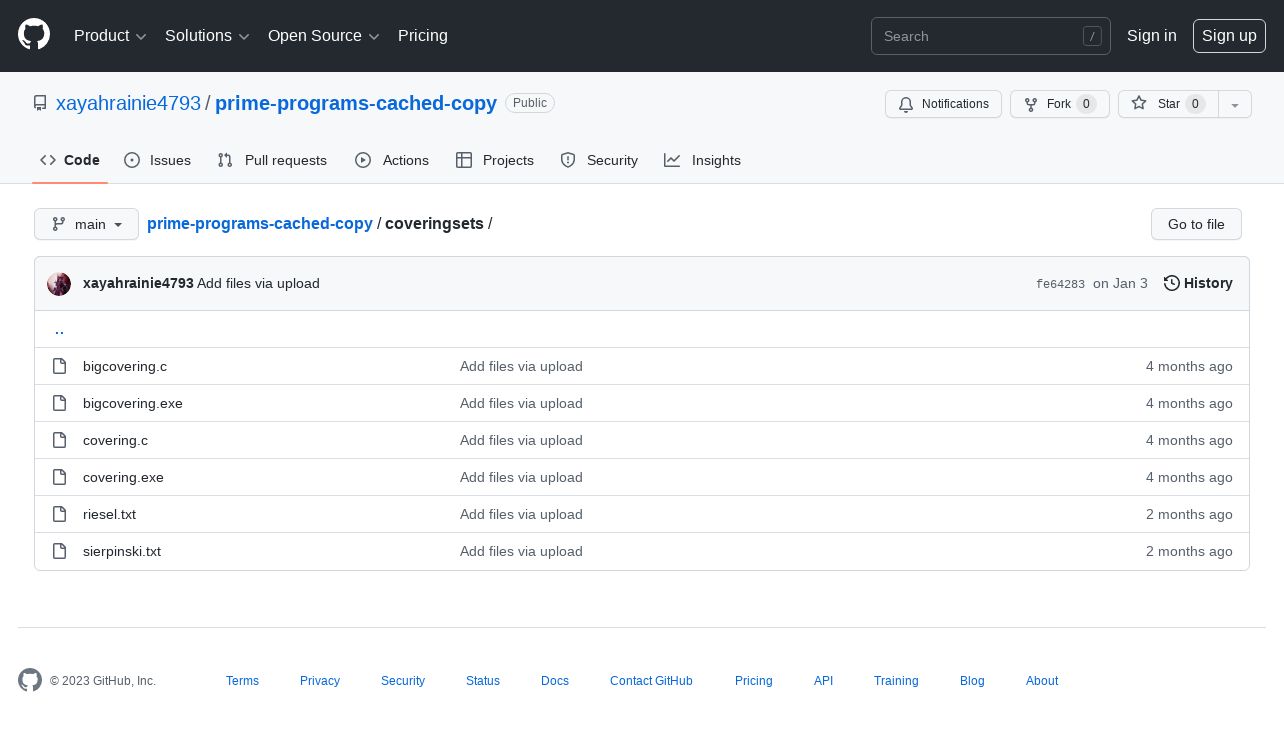
Task: Open bigcovering.exe file
Action: [133, 403]
